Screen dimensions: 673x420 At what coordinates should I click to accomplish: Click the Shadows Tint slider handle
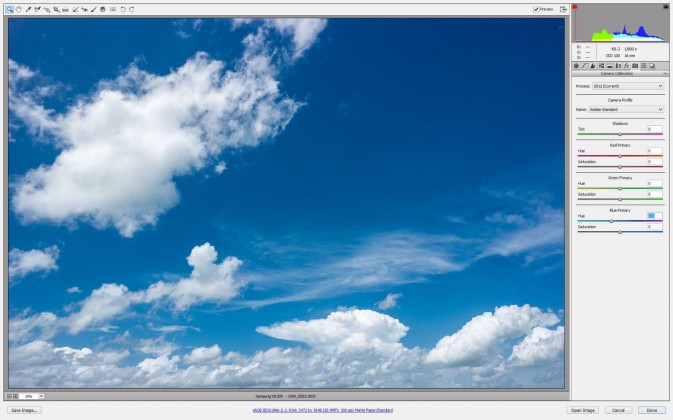pos(620,134)
